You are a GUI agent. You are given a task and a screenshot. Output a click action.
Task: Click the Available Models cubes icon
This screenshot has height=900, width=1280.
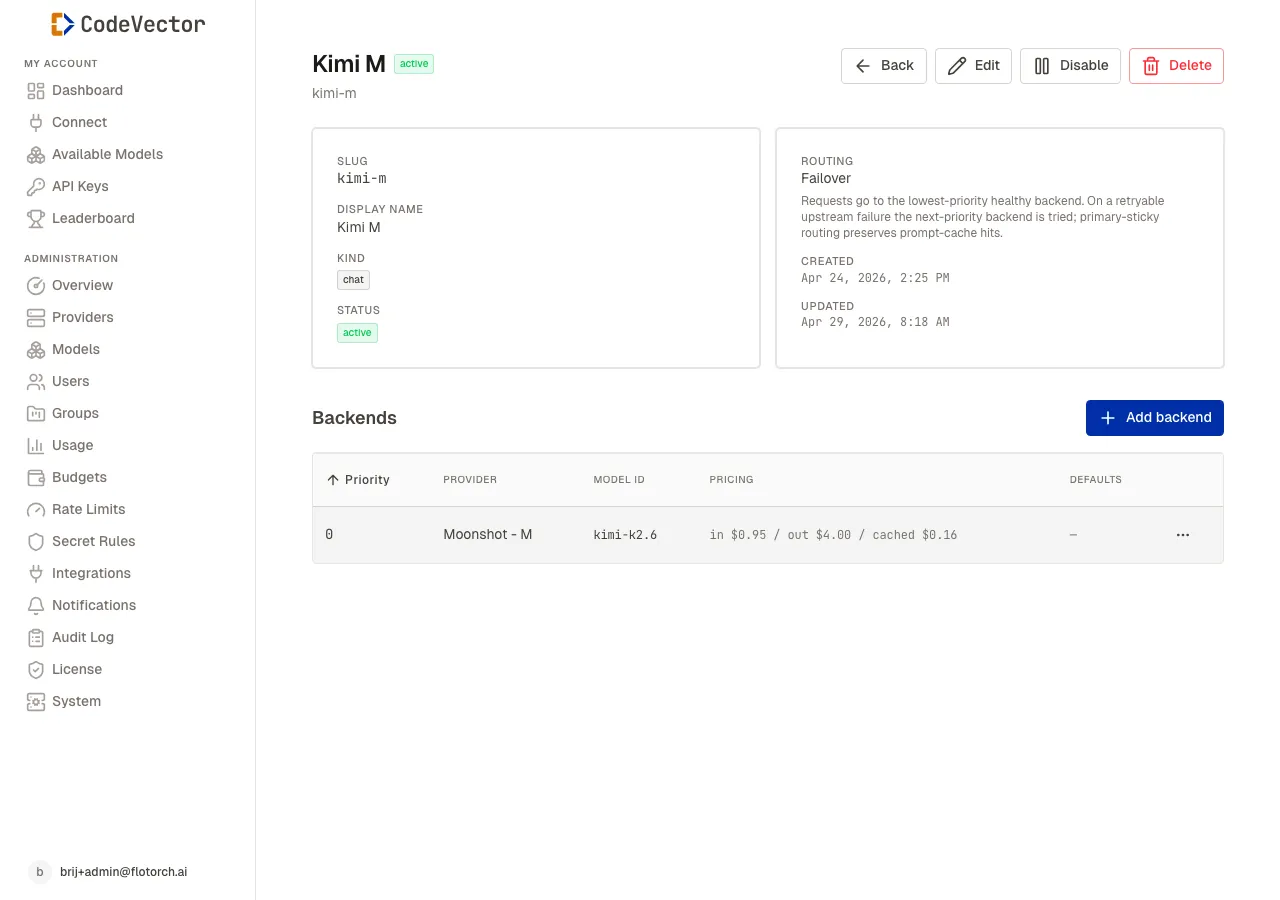pyautogui.click(x=36, y=154)
